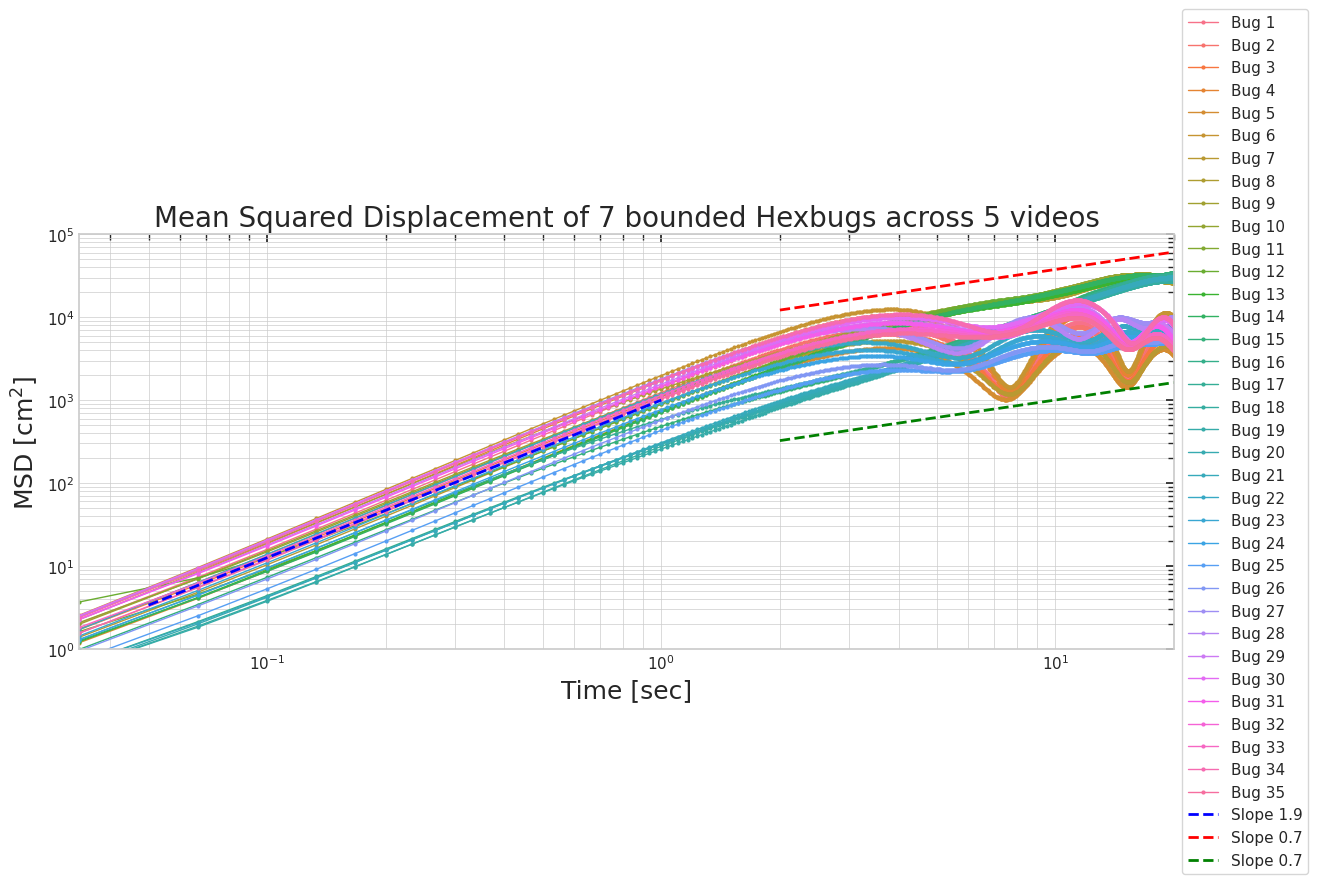Image resolution: width=1318 pixels, height=884 pixels.
Task: Click the red dashed Slope 0.7 legend marker
Action: 1204,837
